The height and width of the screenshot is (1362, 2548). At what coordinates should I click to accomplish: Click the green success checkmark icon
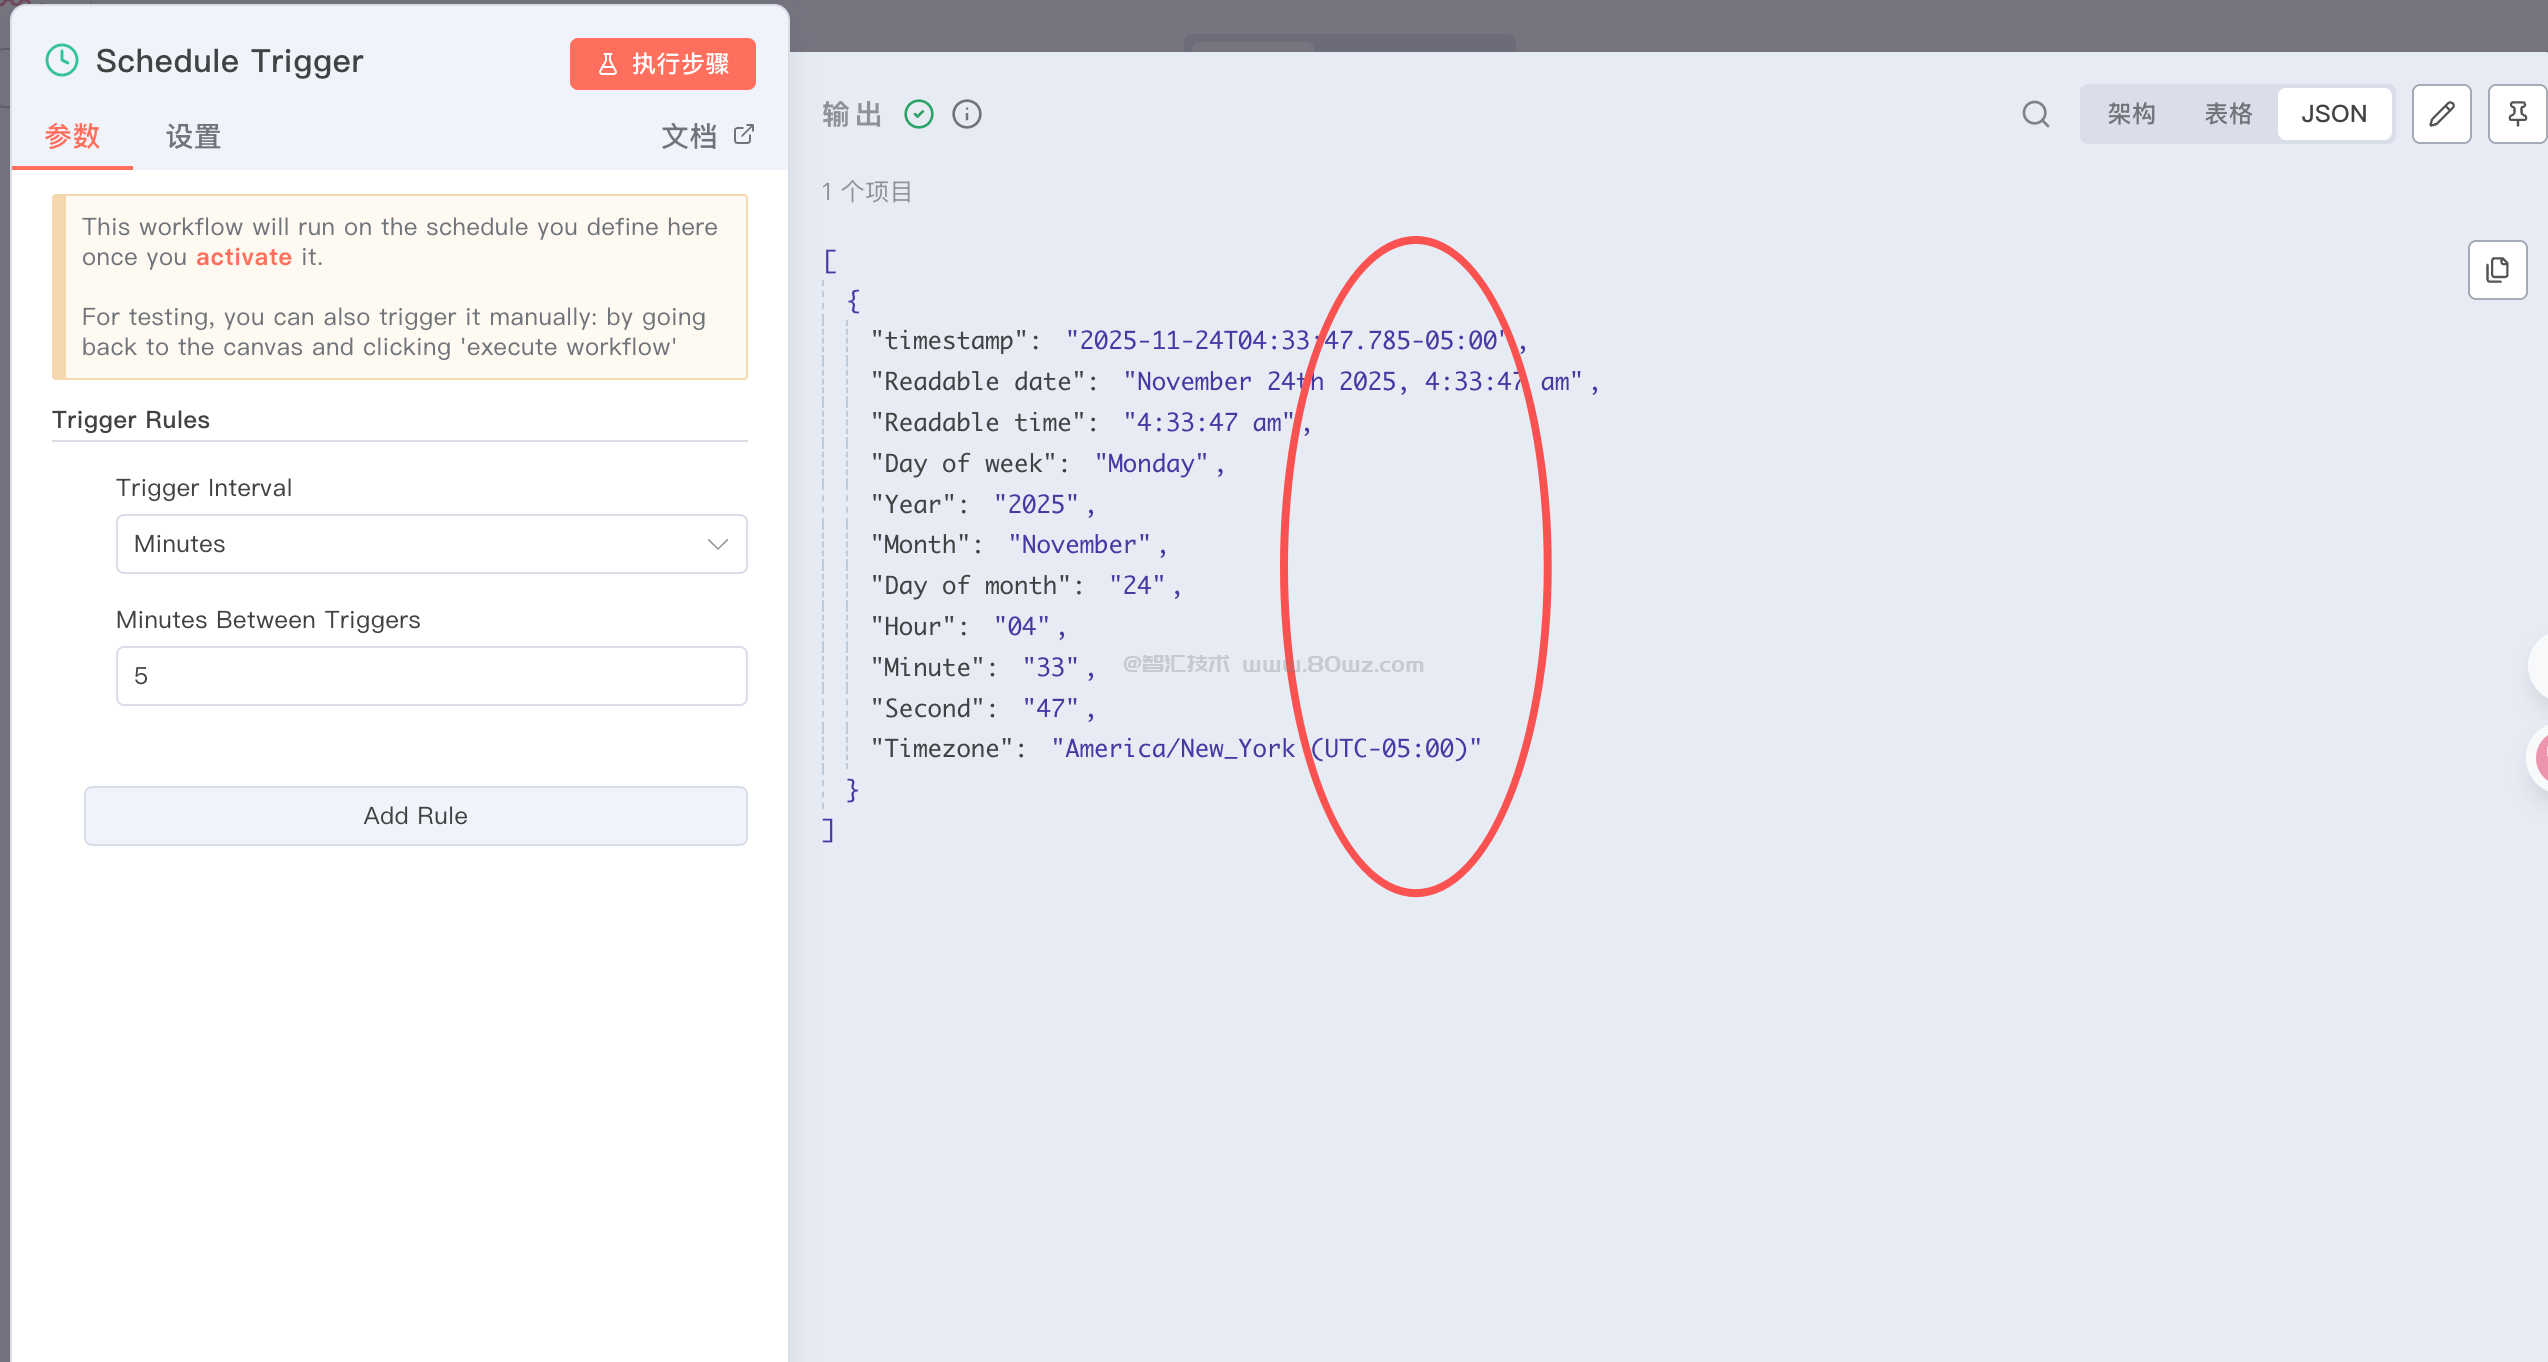click(x=918, y=114)
